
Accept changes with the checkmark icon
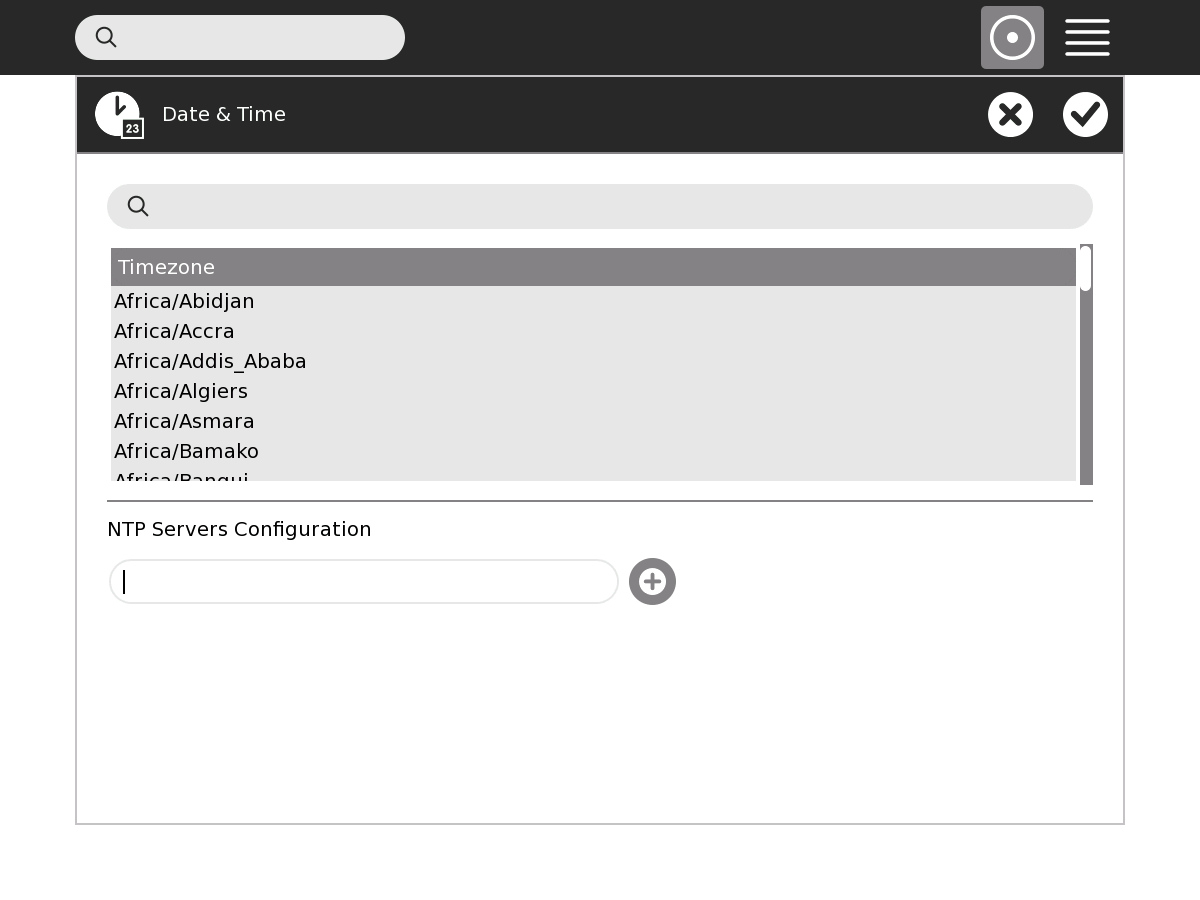(1085, 114)
